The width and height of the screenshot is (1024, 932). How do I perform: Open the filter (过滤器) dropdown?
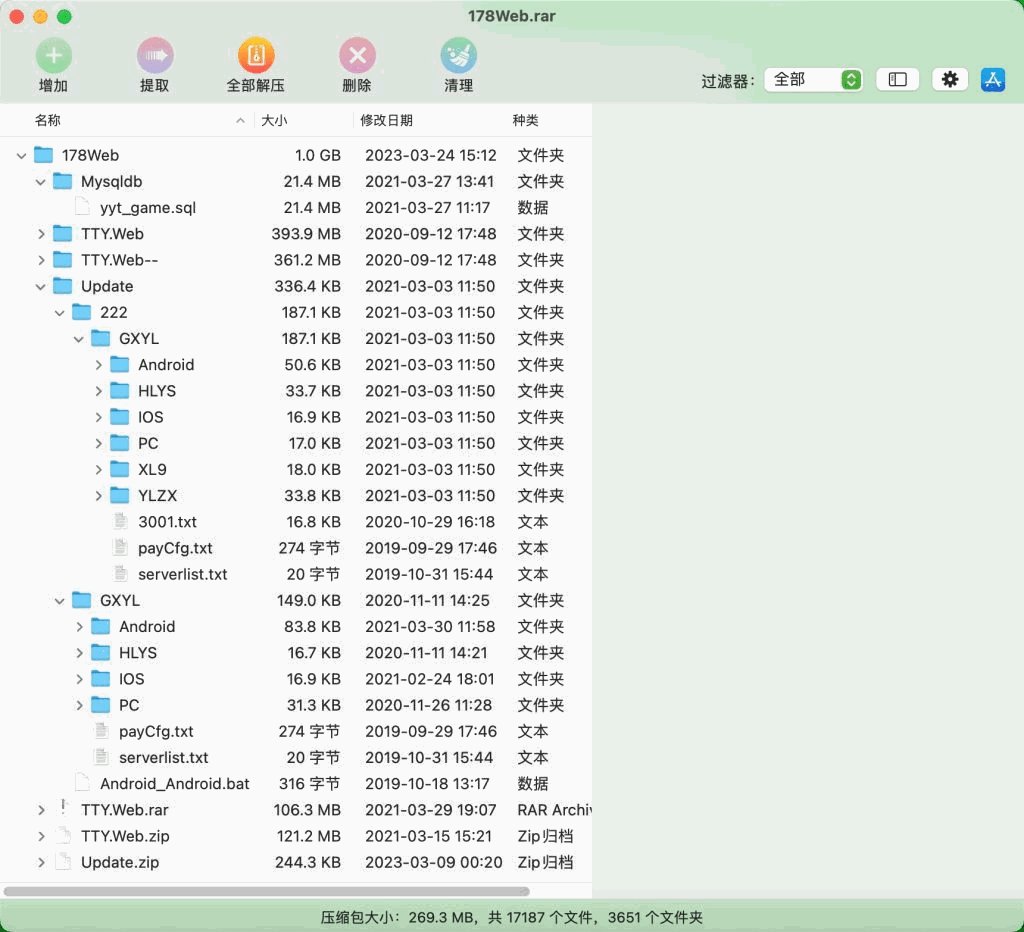point(813,79)
